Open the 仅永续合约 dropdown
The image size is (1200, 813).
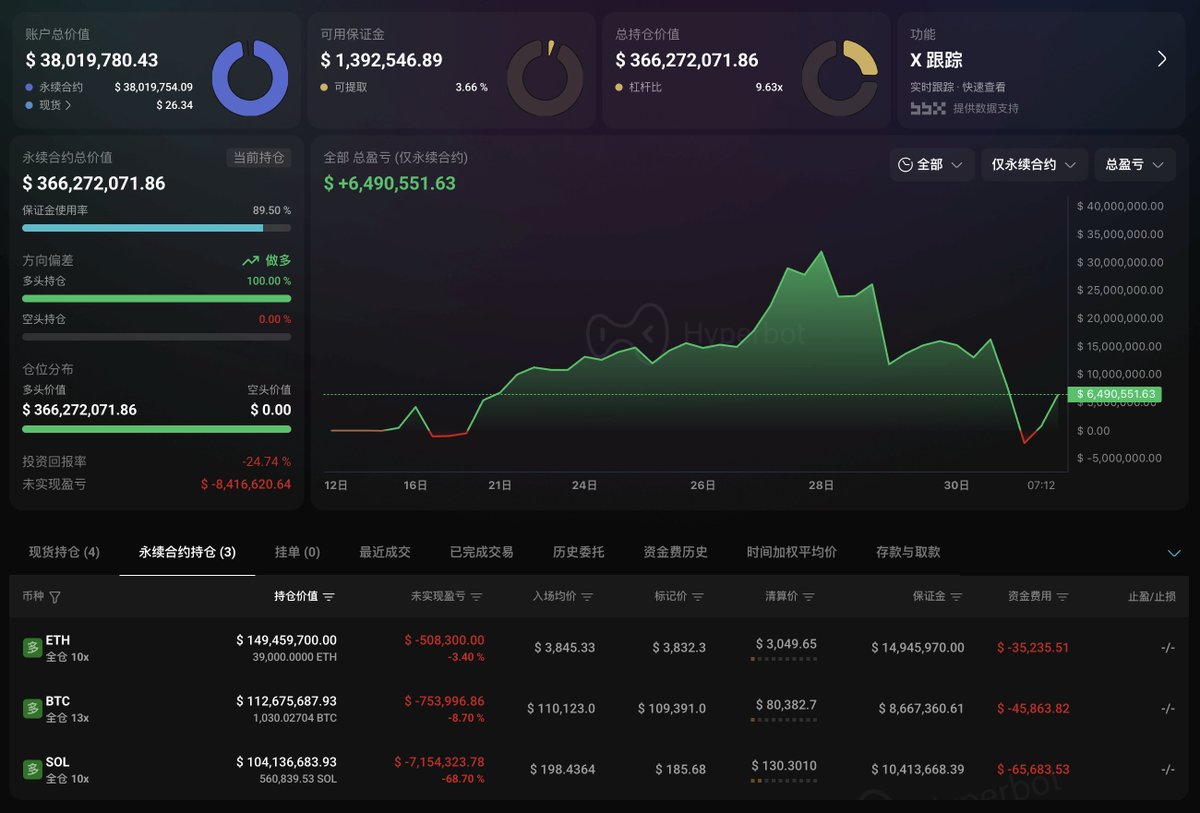(x=1034, y=164)
